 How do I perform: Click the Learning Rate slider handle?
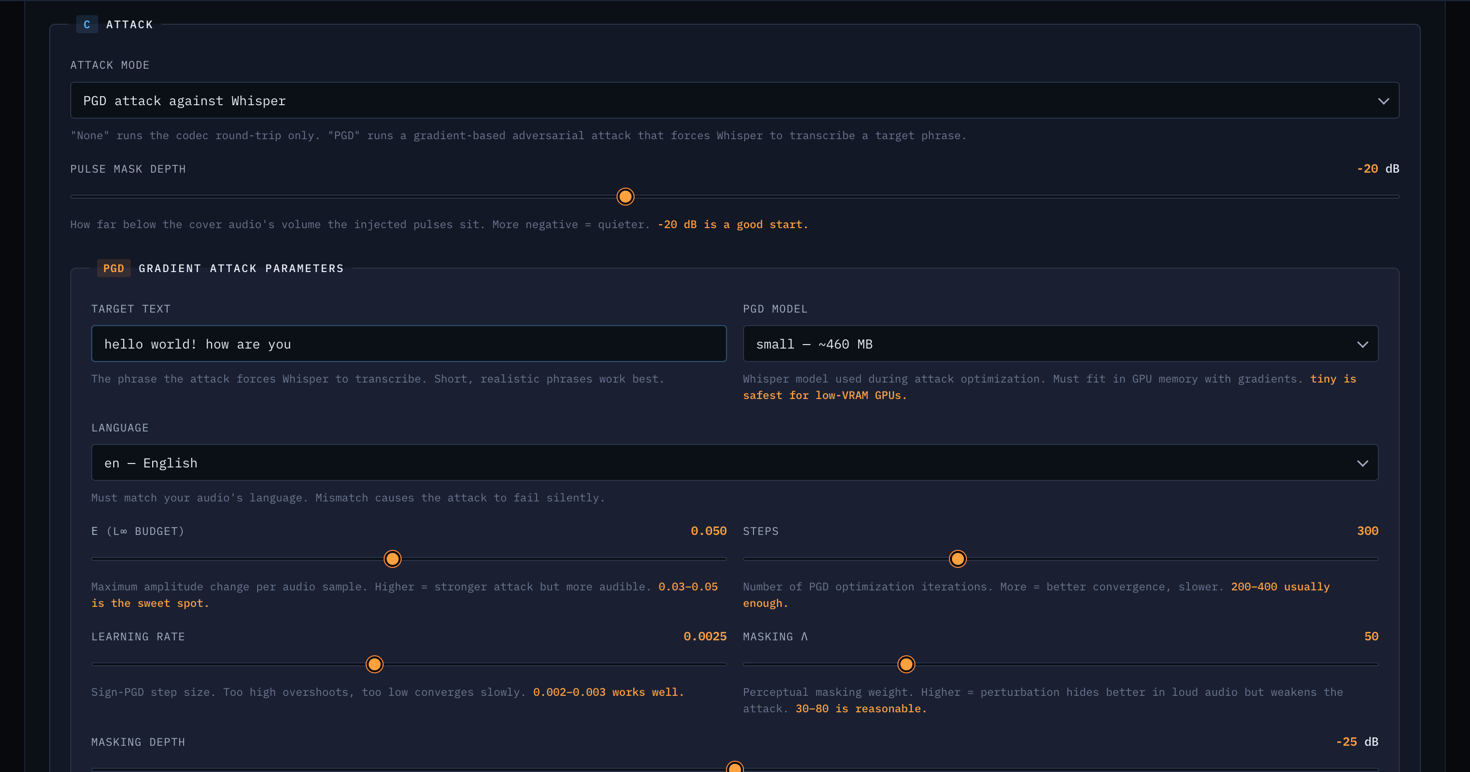pos(374,664)
